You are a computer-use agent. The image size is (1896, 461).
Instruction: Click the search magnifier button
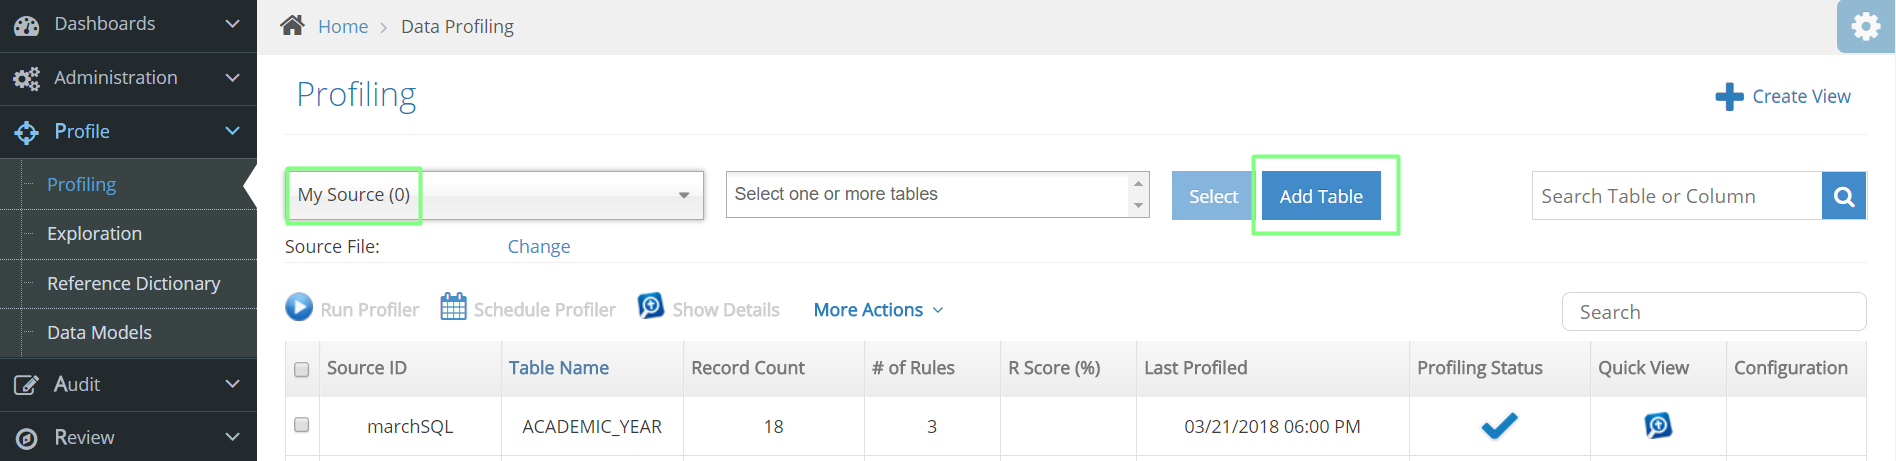tap(1844, 196)
